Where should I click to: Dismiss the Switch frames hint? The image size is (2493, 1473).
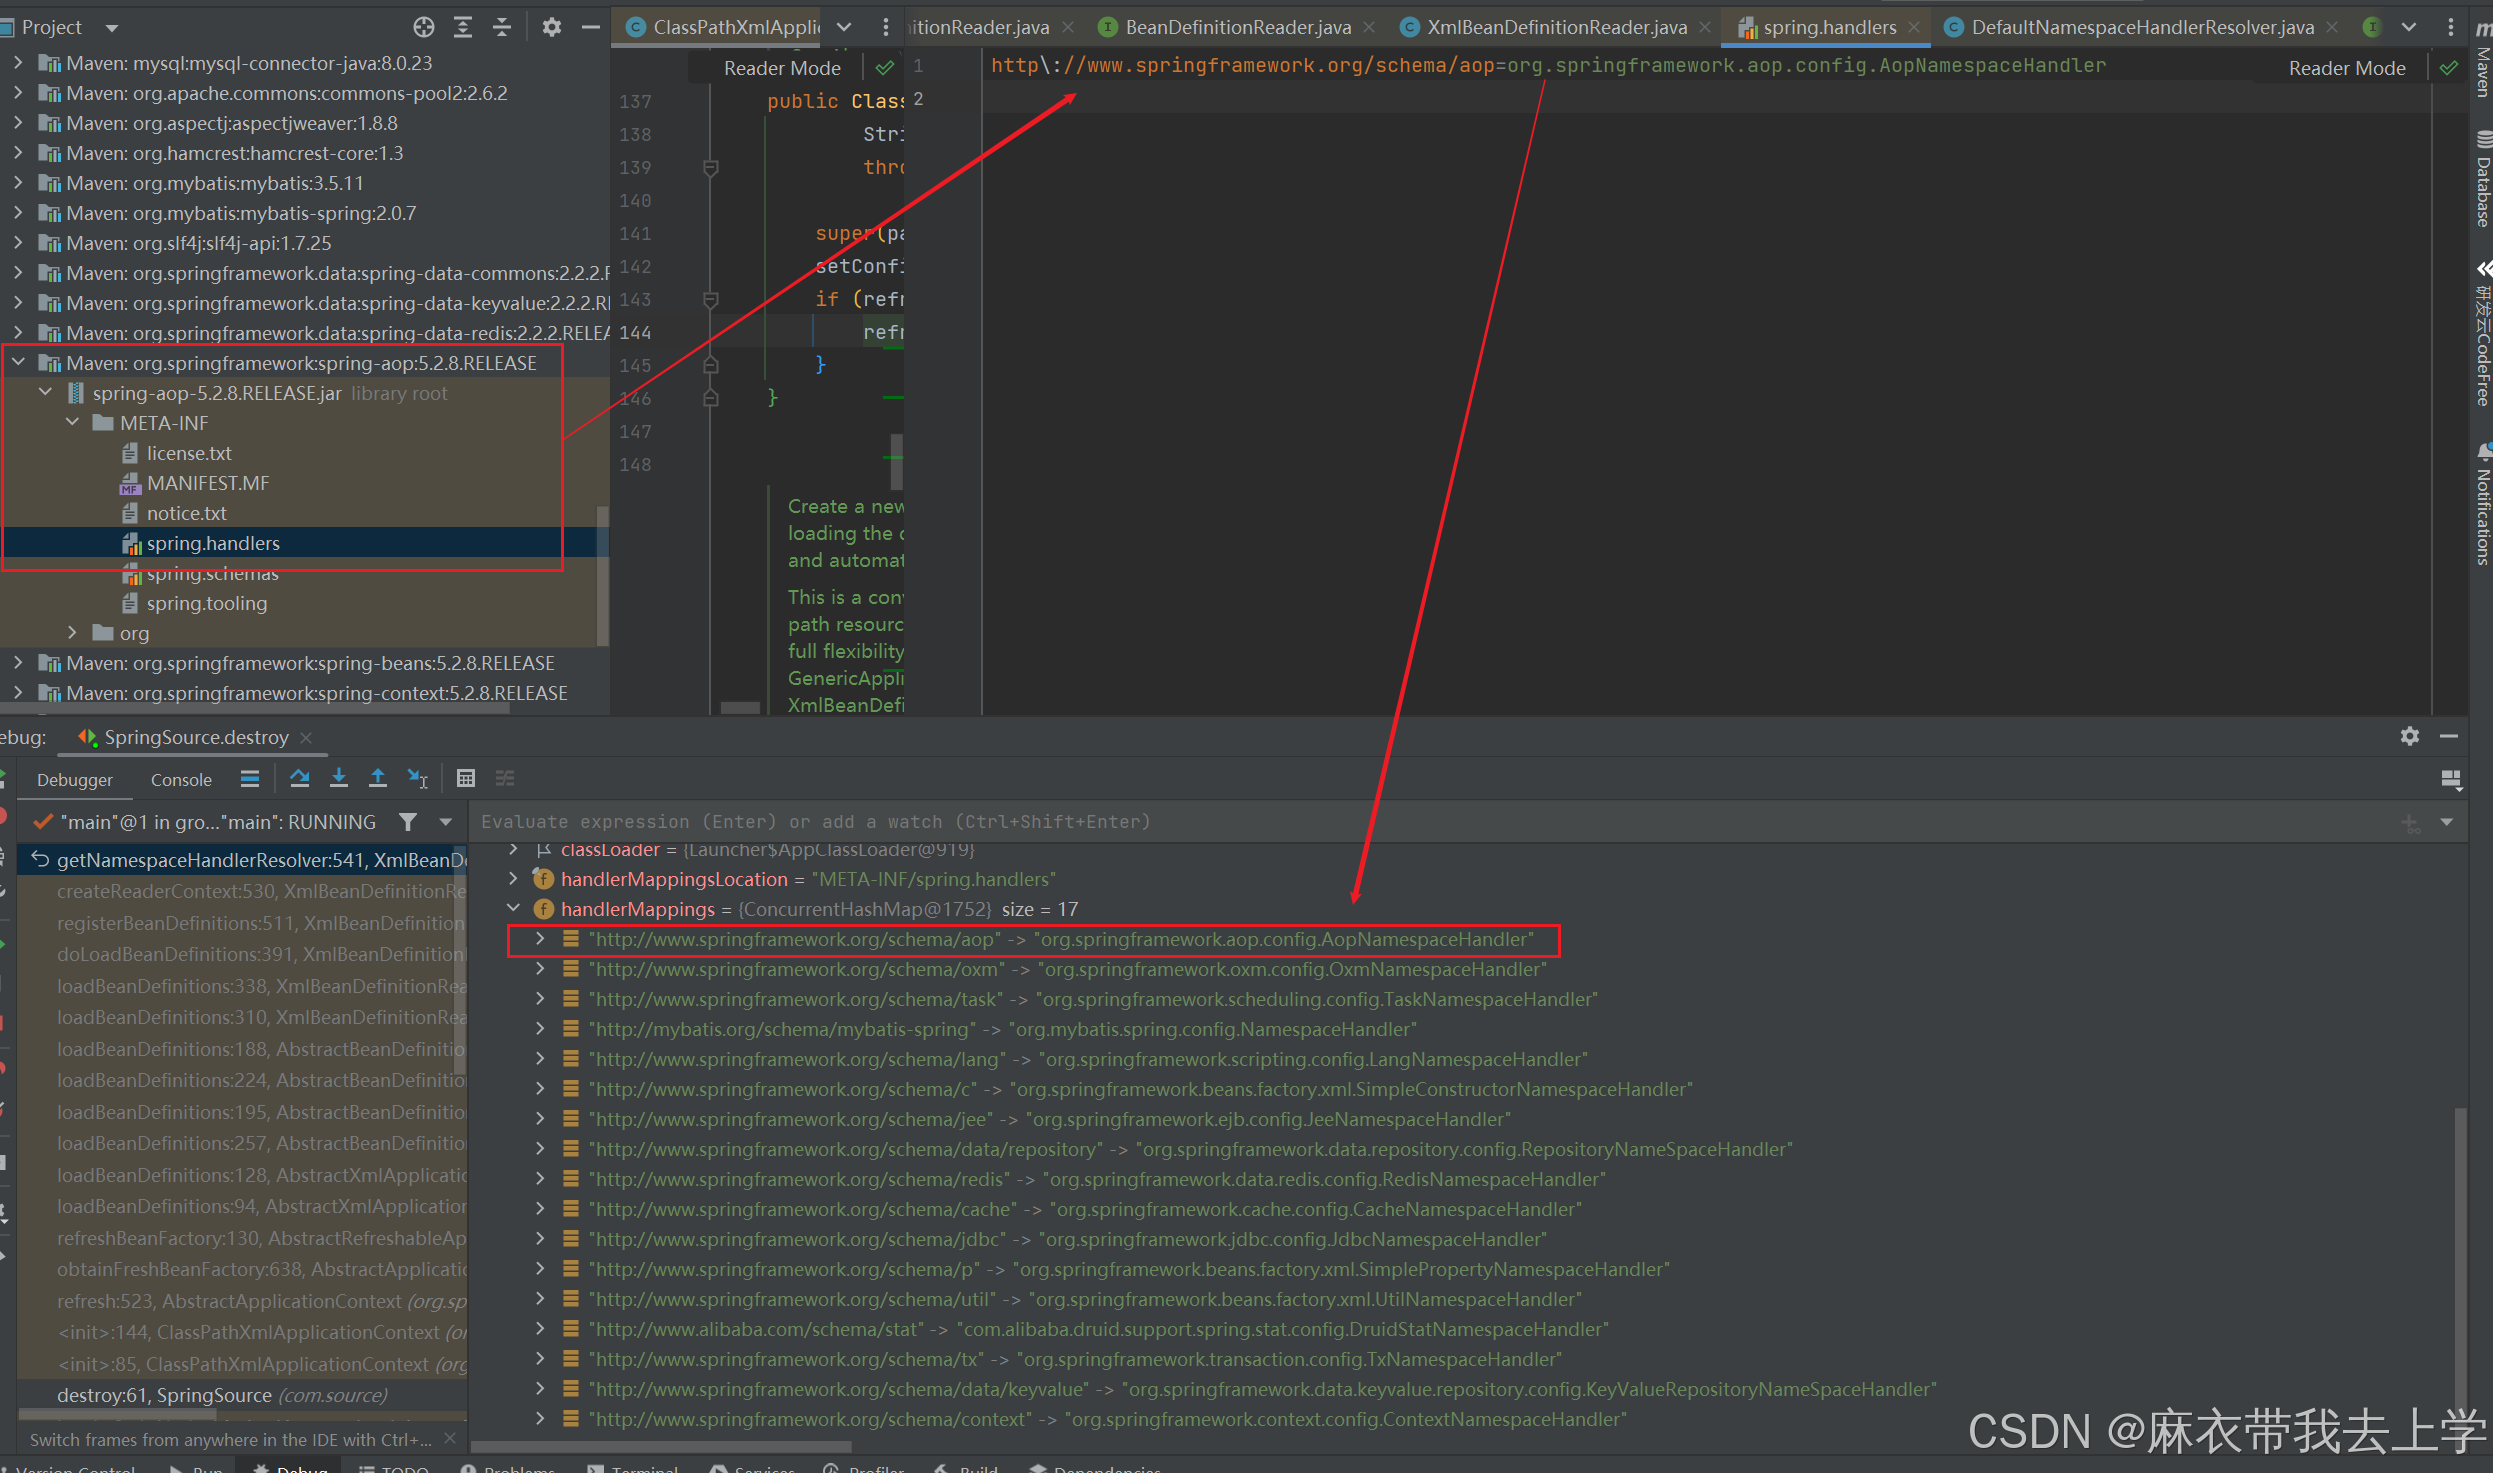click(450, 1439)
